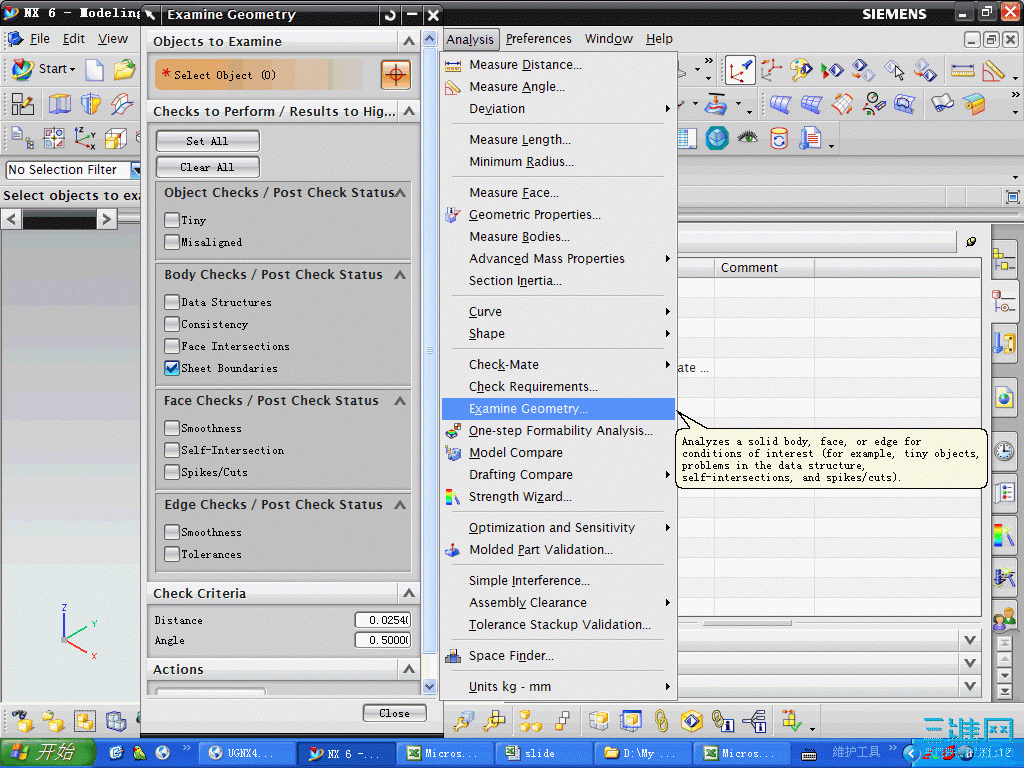Viewport: 1024px width, 768px height.
Task: Click the Angle value field
Action: pyautogui.click(x=383, y=640)
